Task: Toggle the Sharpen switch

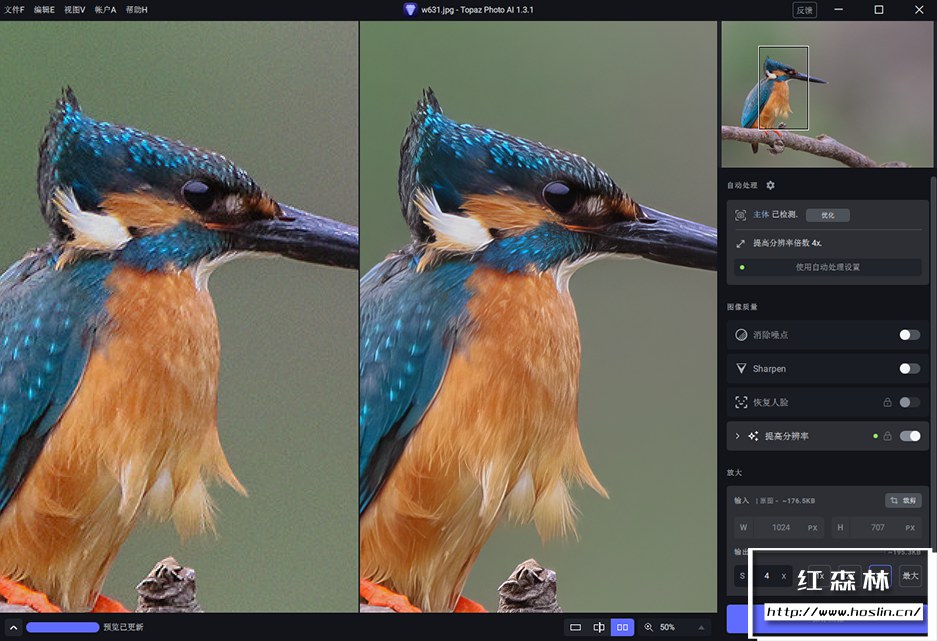Action: click(x=910, y=369)
